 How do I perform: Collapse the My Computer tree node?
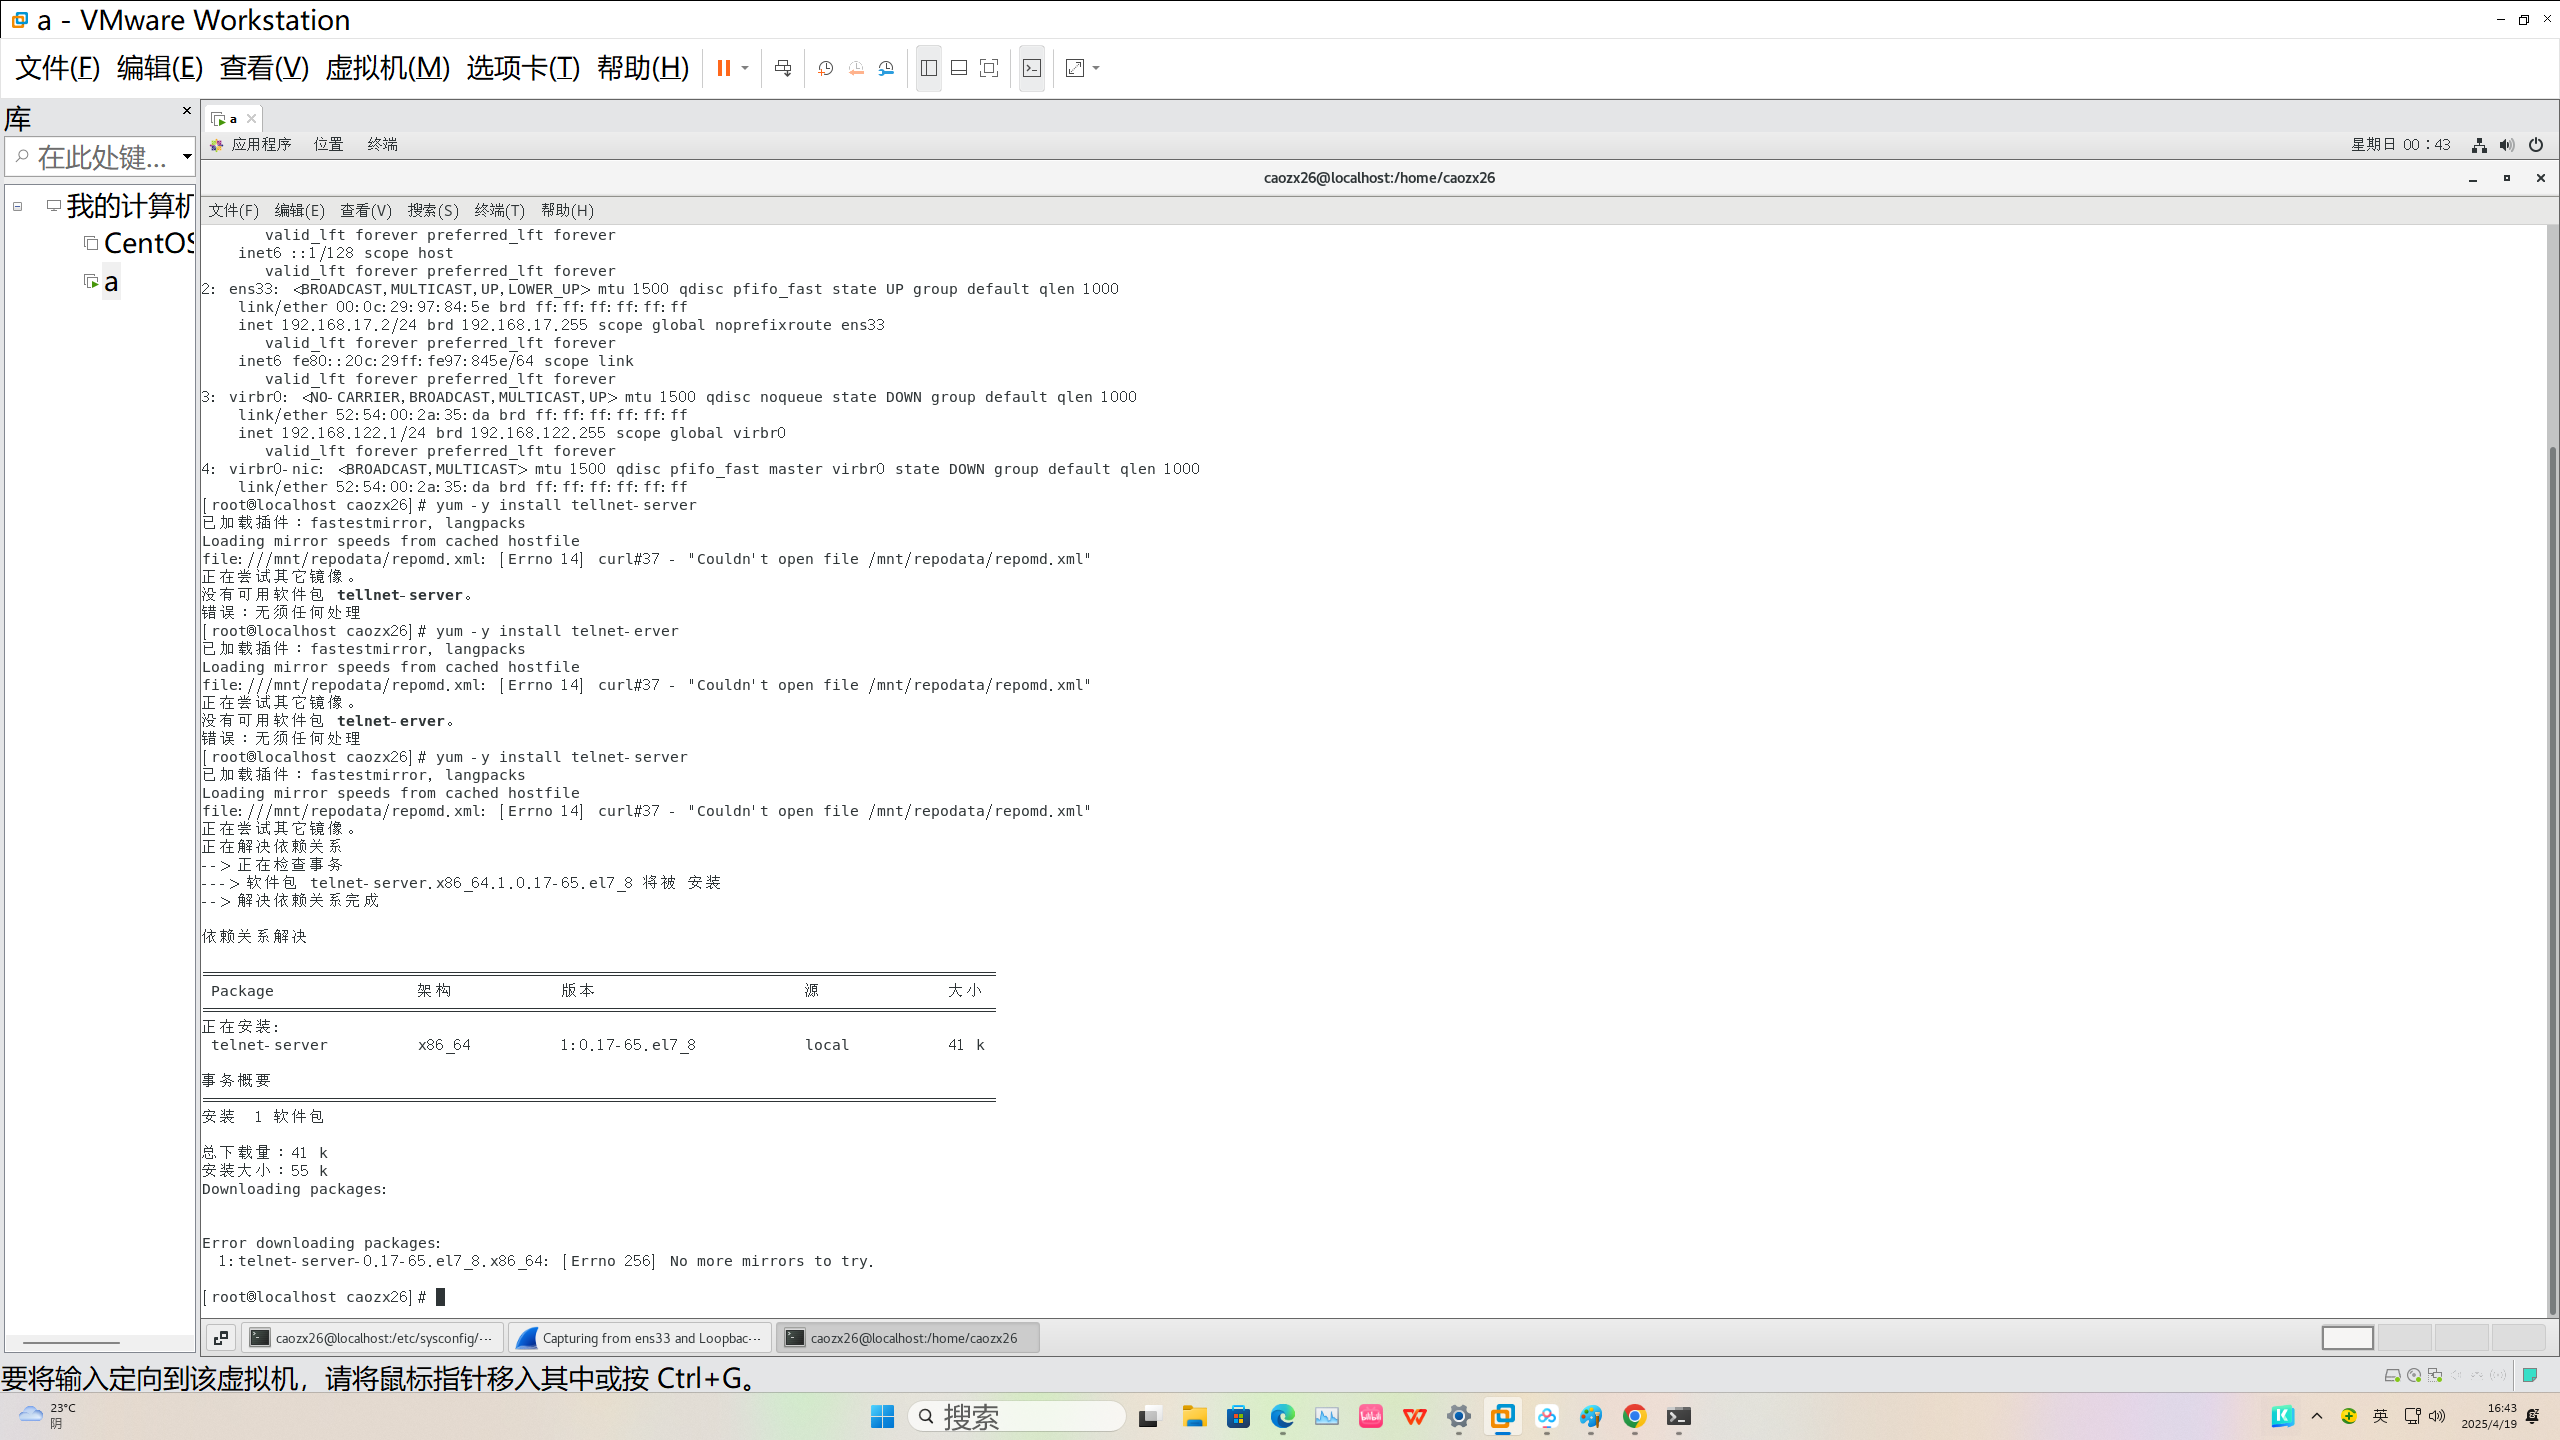pyautogui.click(x=17, y=206)
